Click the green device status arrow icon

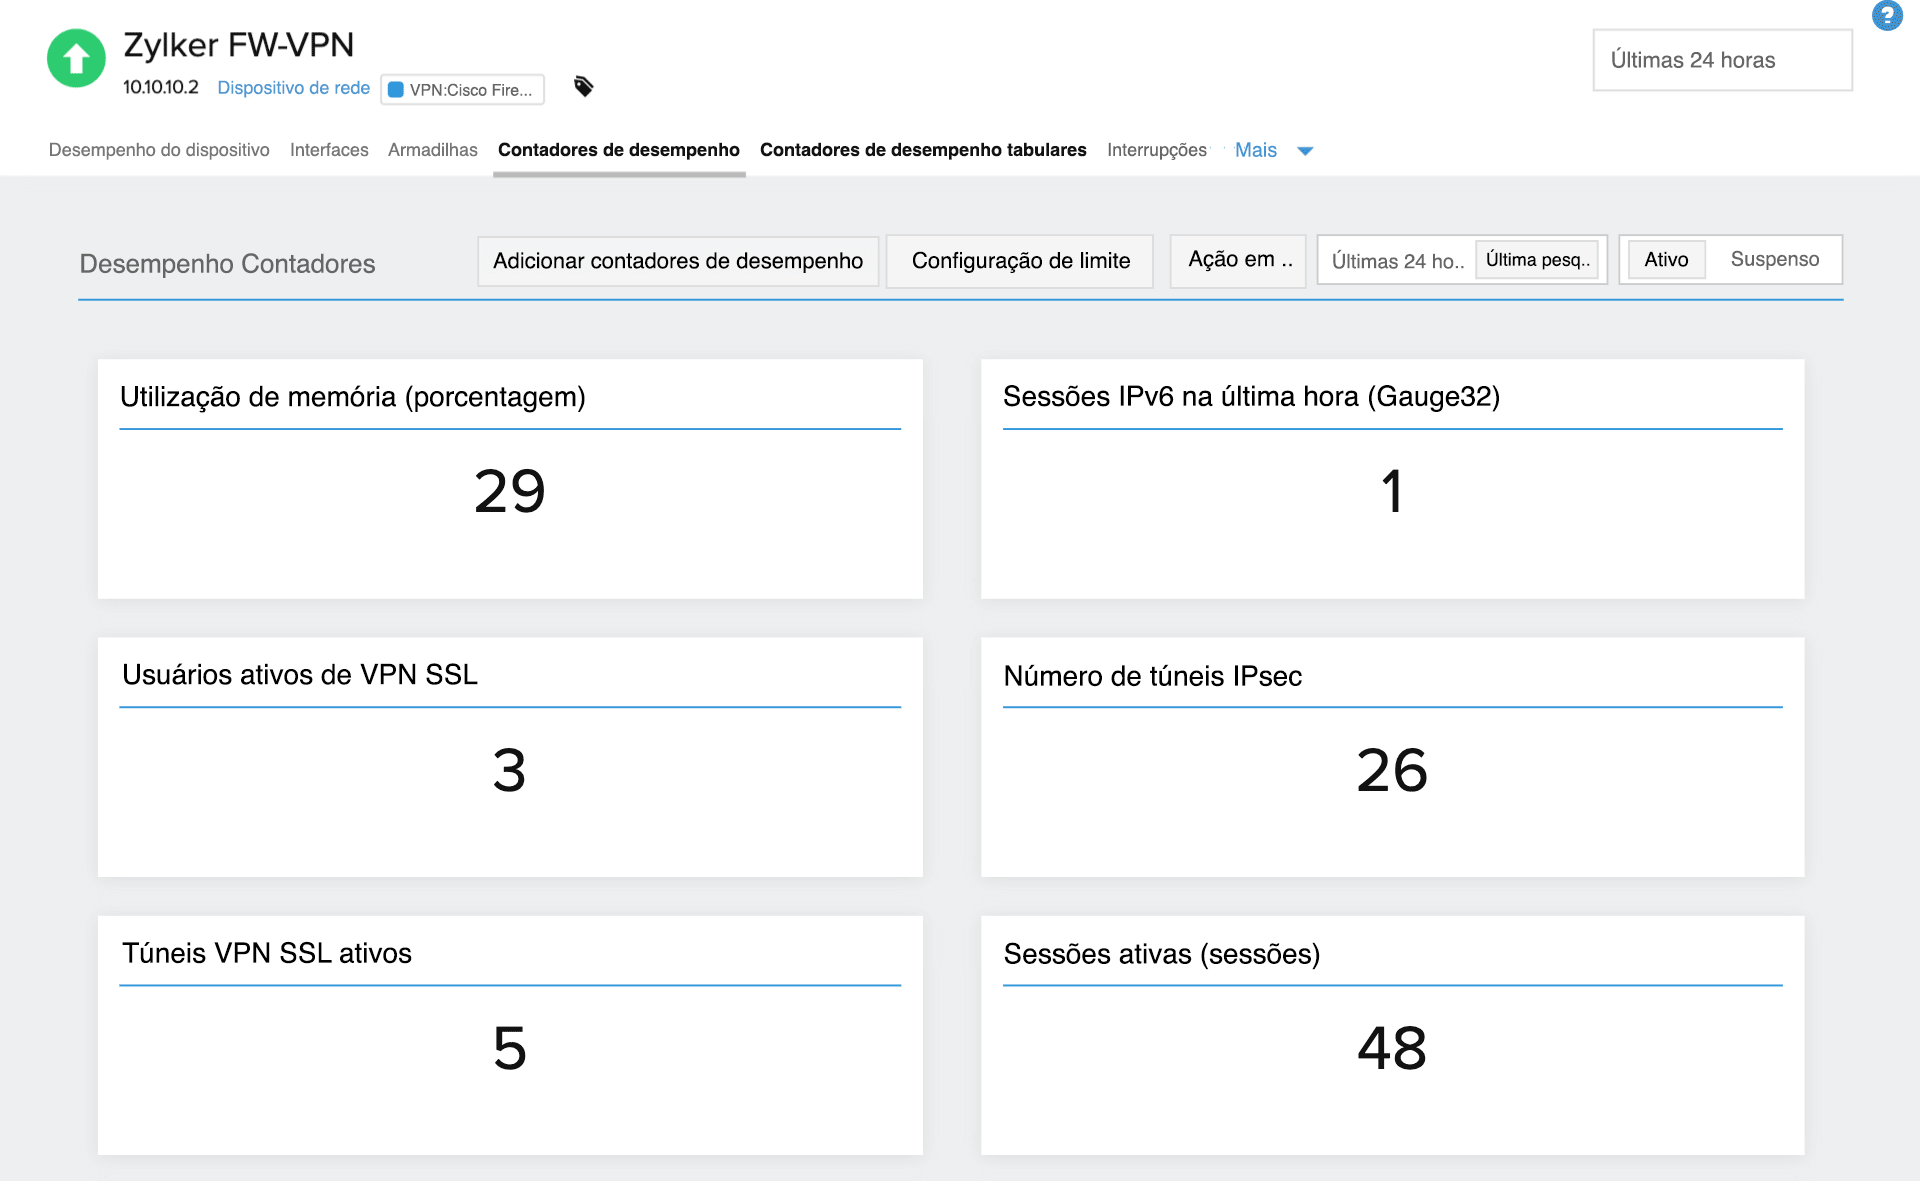tap(75, 59)
